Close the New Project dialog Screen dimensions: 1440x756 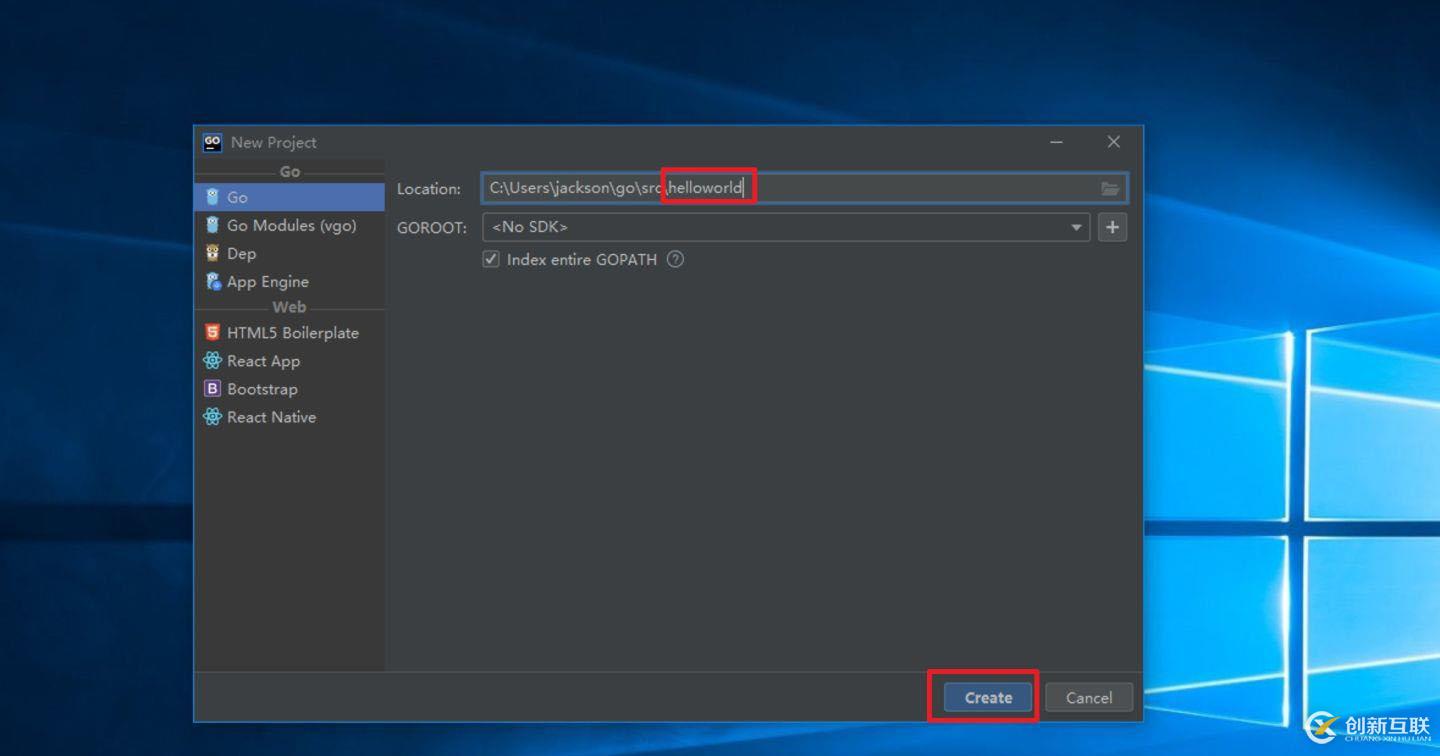point(1113,142)
